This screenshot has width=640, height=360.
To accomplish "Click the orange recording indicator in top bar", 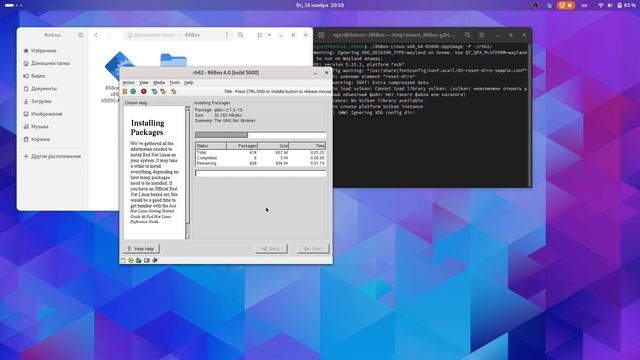I will [566, 5].
